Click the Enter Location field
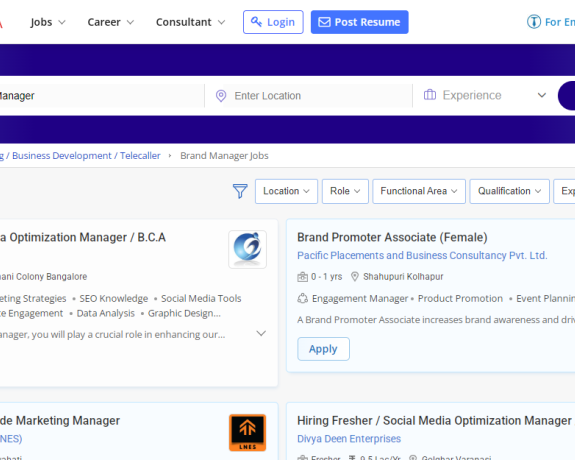This screenshot has height=460, width=575. point(317,96)
